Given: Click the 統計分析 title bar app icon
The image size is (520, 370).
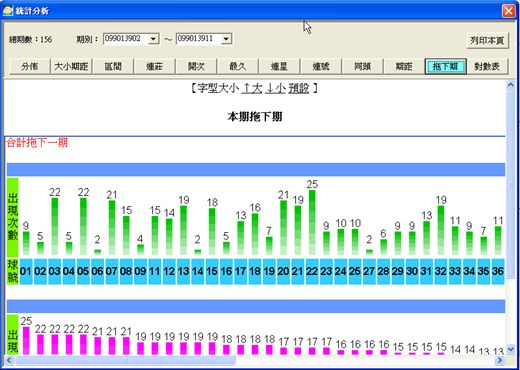Looking at the screenshot, I should click(x=7, y=11).
